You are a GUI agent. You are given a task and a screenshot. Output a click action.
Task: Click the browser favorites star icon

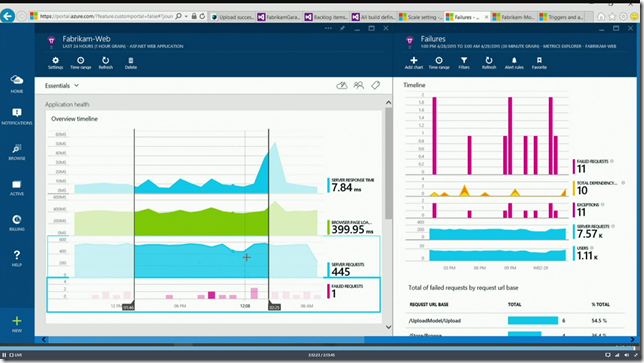click(612, 16)
